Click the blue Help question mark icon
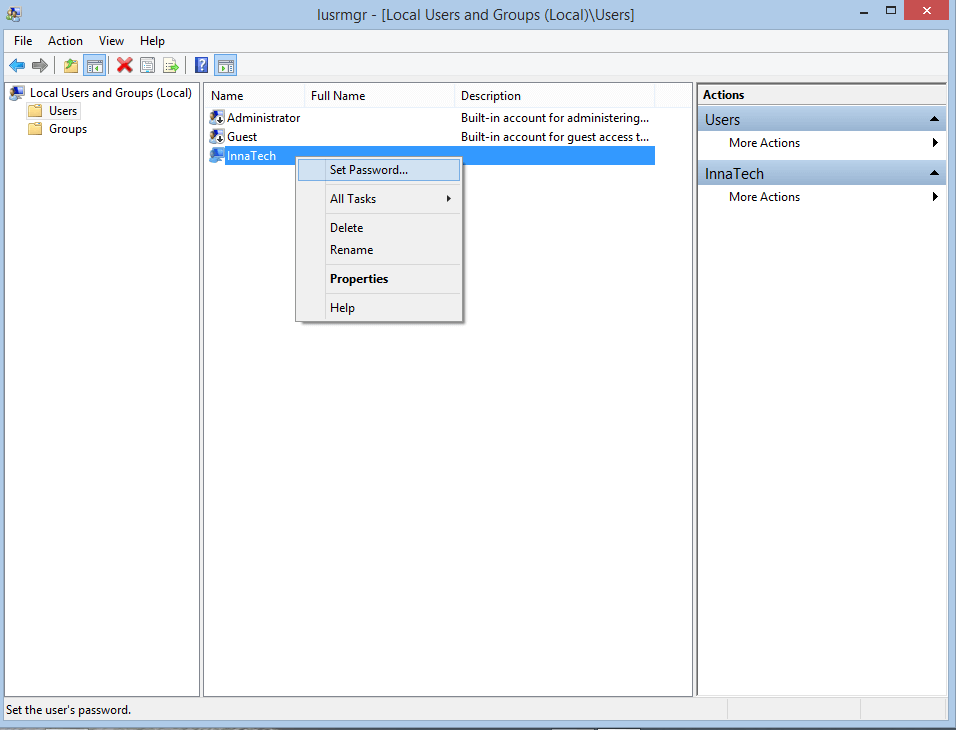The height and width of the screenshot is (730, 956). [x=202, y=66]
